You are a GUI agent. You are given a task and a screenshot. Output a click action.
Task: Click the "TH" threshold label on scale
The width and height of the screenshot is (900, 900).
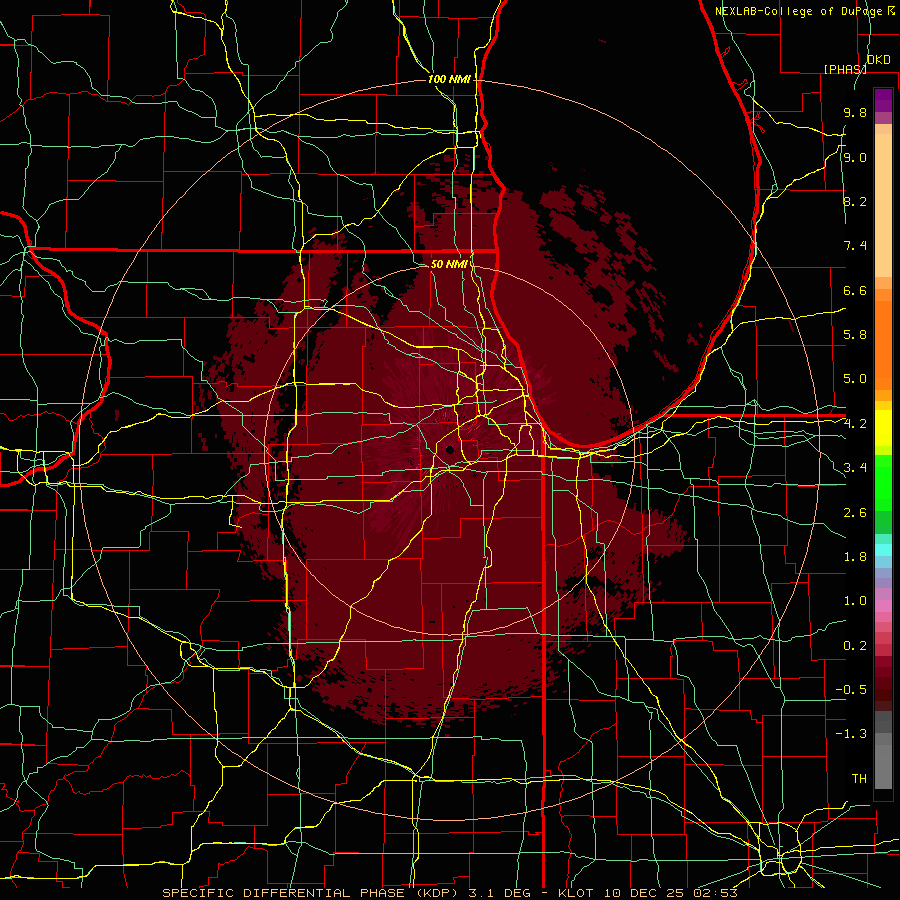coord(859,779)
